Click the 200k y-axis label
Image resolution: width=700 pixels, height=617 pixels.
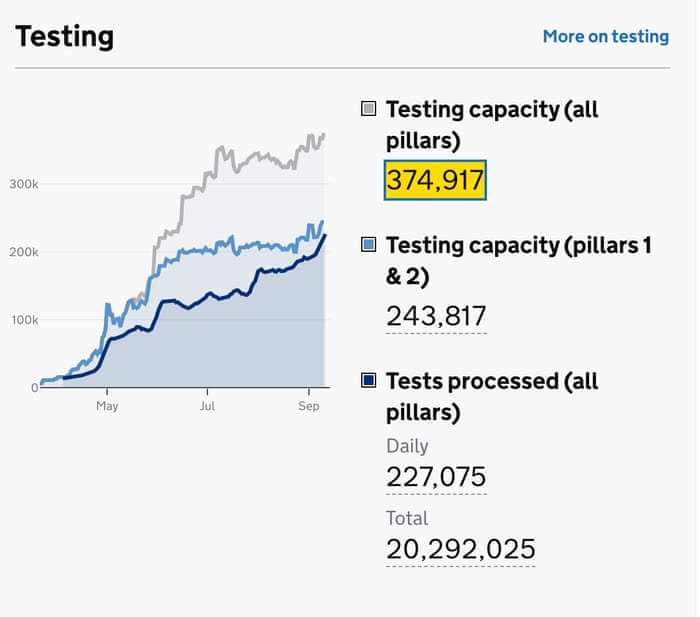(x=24, y=252)
